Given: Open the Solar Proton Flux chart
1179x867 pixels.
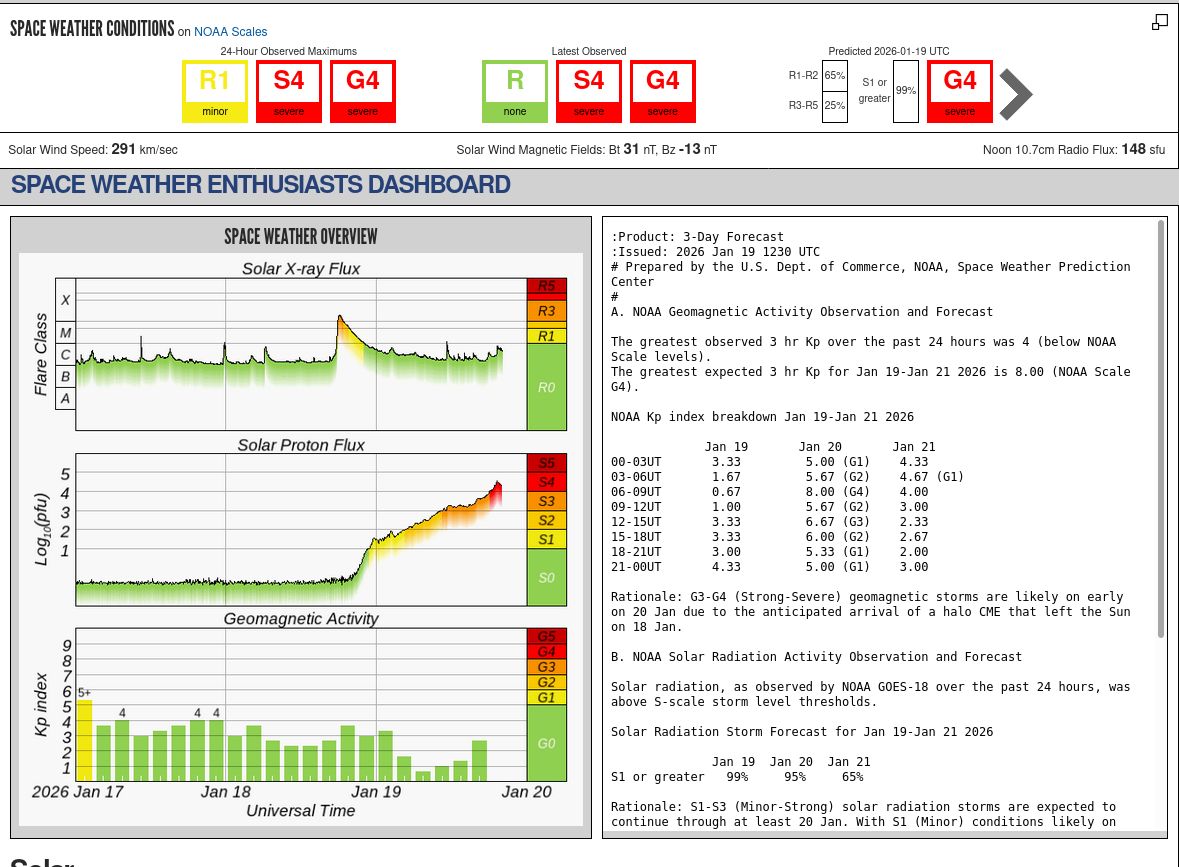Looking at the screenshot, I should 301,529.
